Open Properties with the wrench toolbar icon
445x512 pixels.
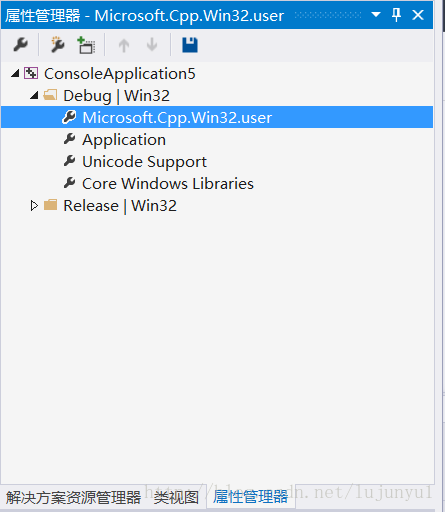20,45
